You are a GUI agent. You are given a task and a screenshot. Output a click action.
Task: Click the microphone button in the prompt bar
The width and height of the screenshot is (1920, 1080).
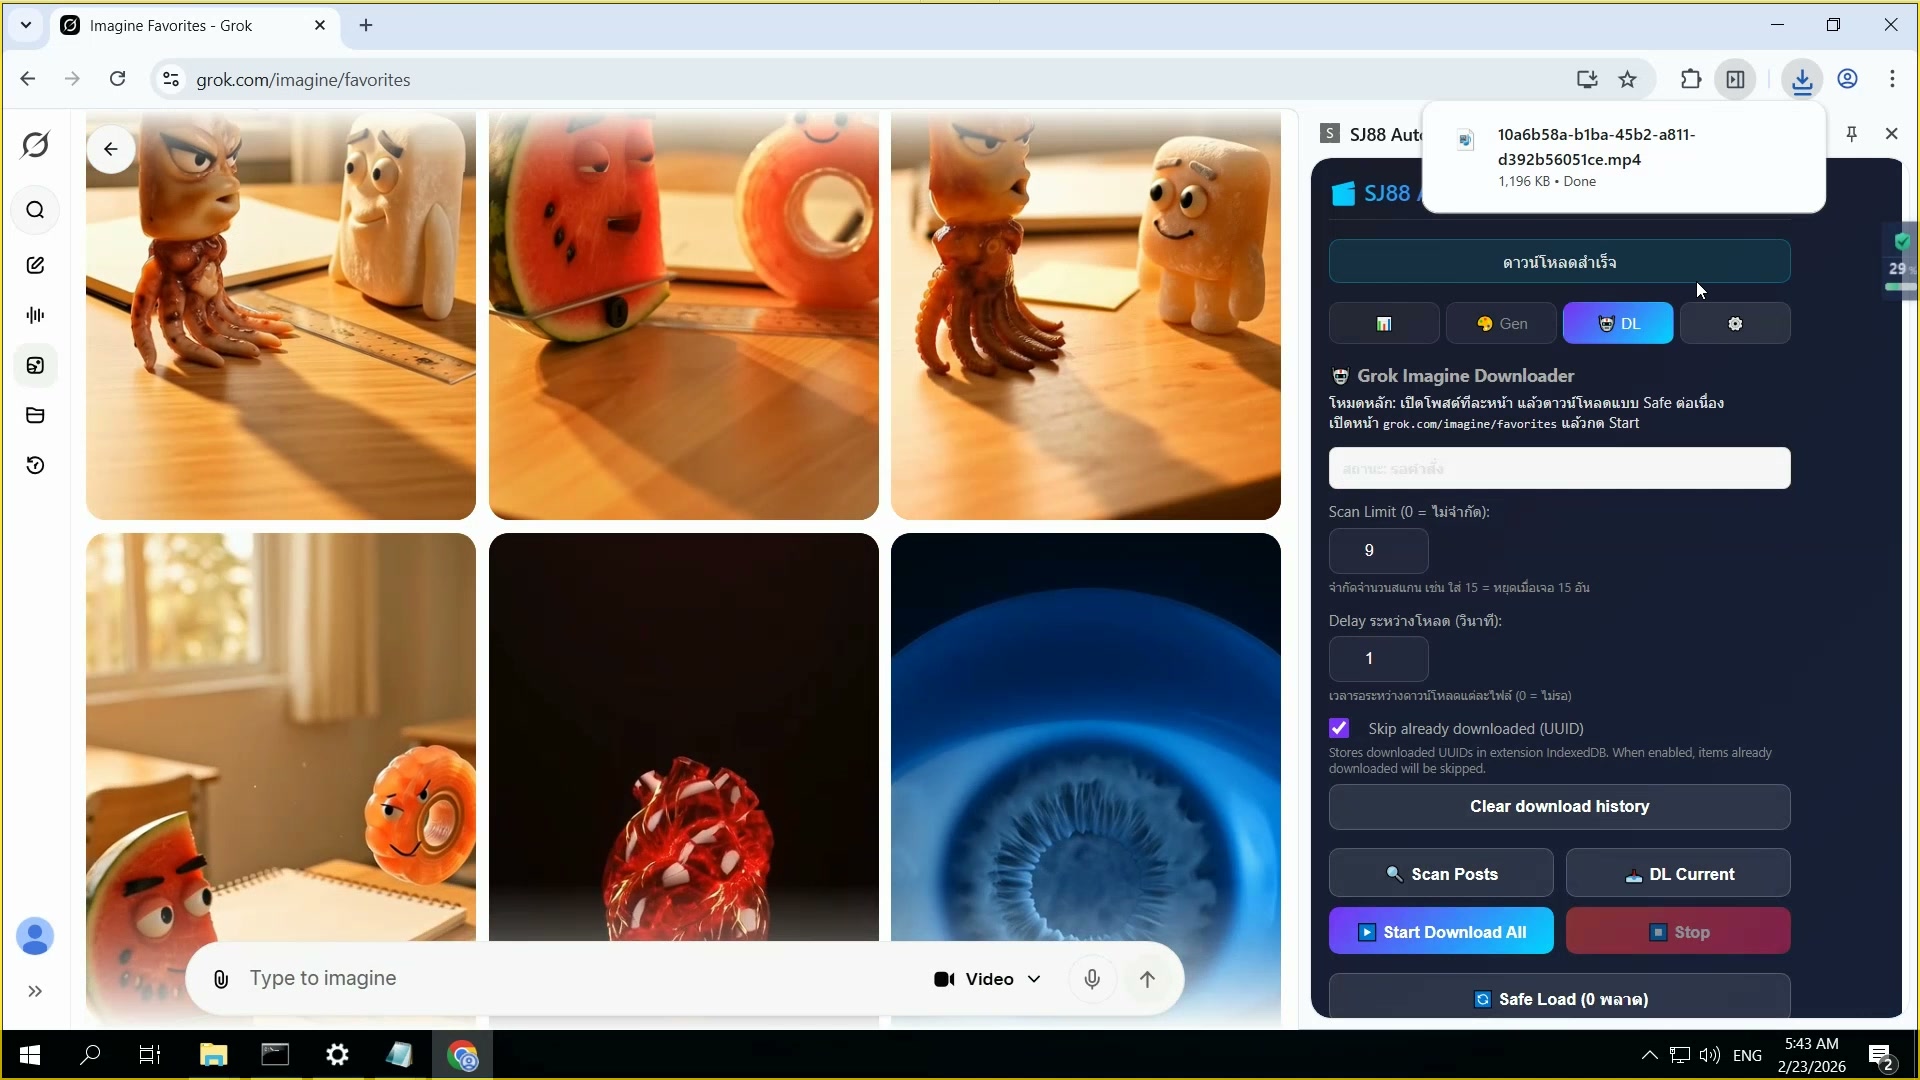[1092, 979]
